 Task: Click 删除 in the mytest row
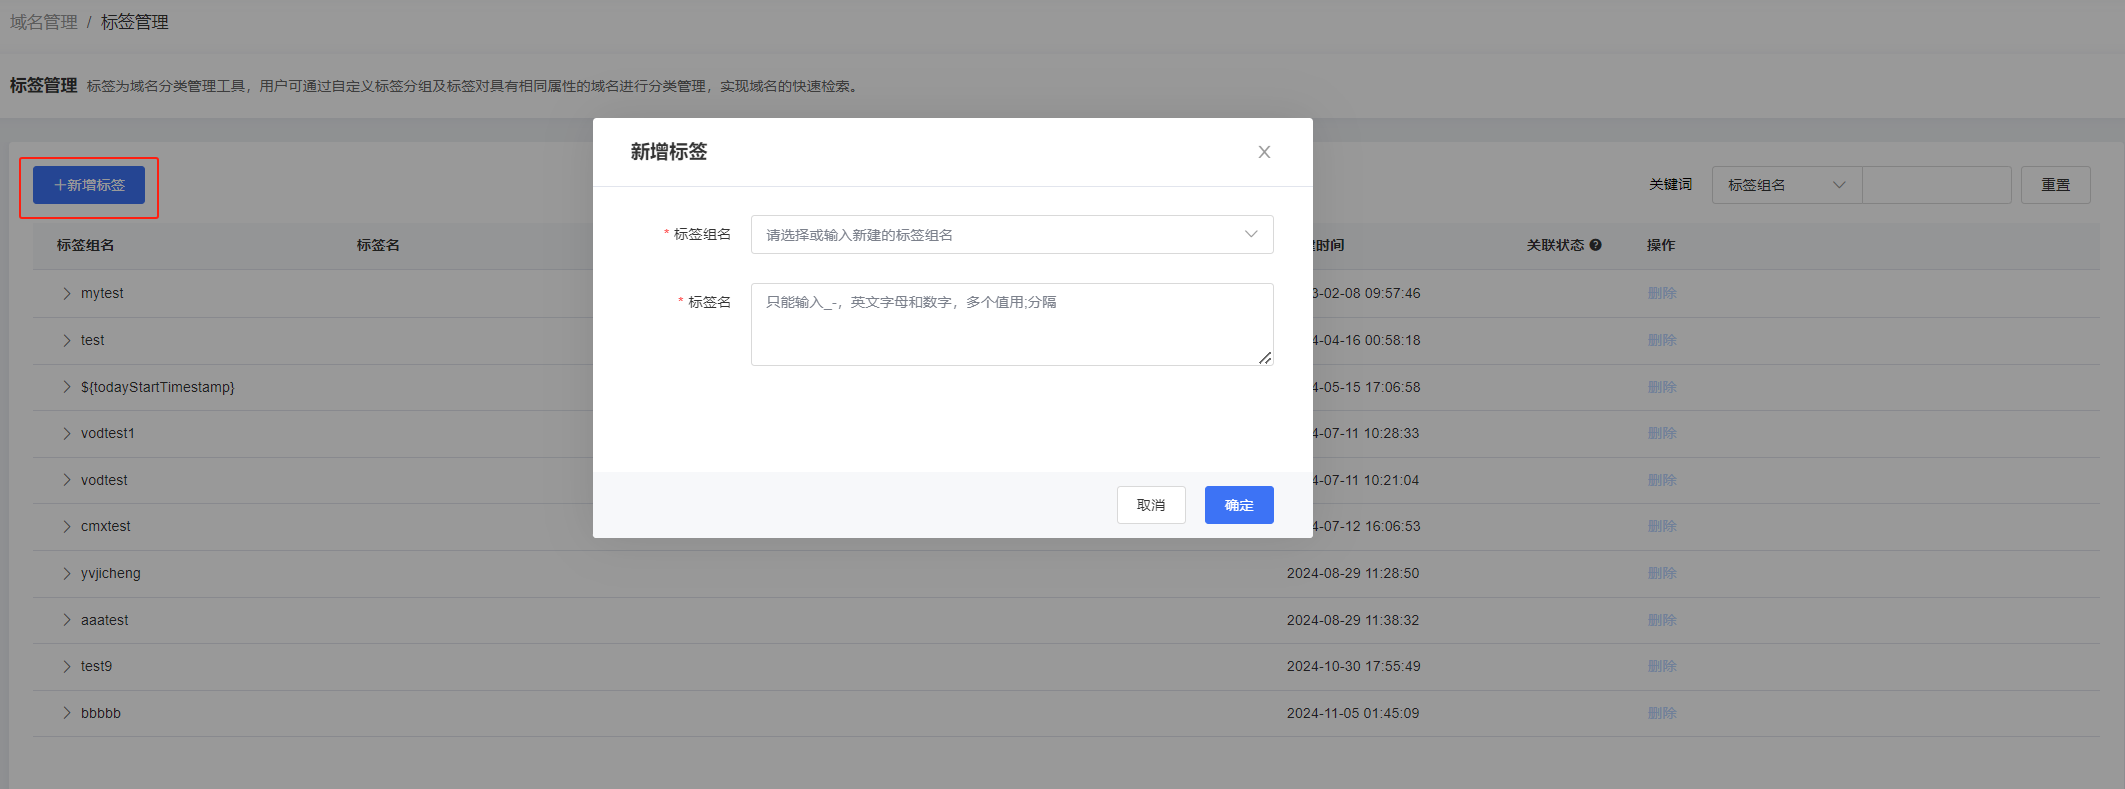pyautogui.click(x=1662, y=293)
